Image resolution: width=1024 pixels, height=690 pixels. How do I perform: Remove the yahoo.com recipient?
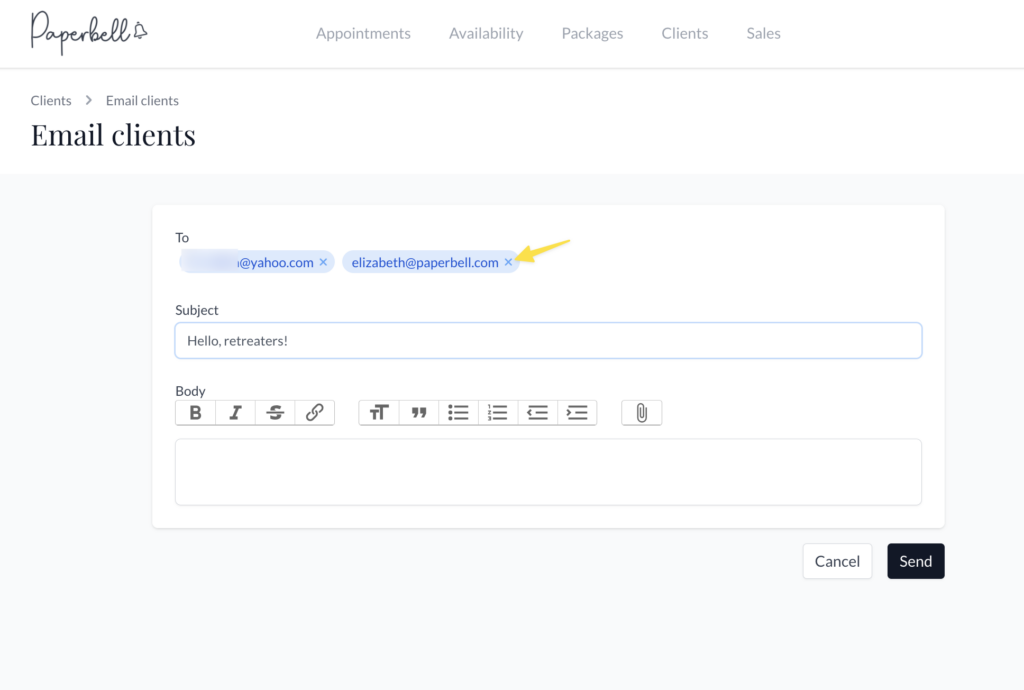pos(323,262)
